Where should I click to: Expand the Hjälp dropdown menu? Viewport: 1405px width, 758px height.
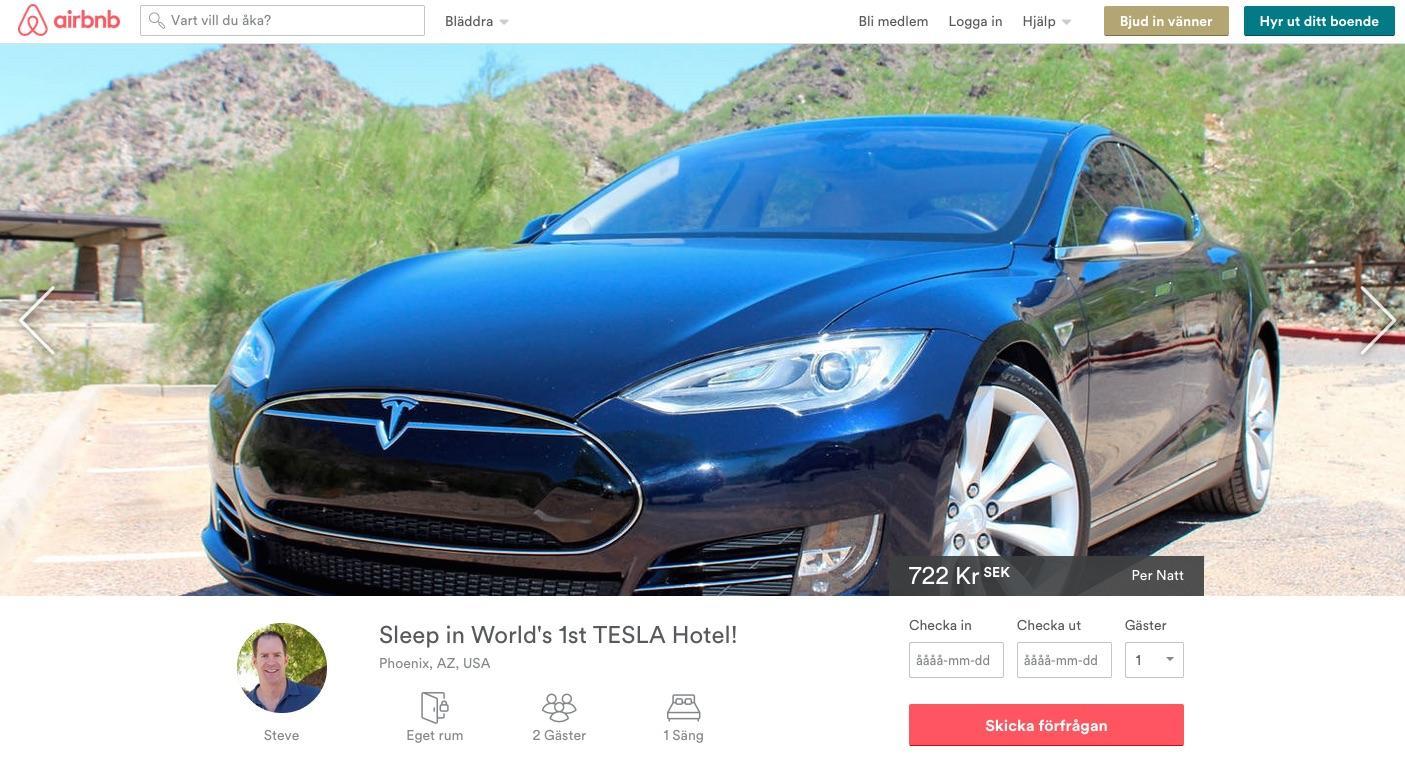point(1046,21)
